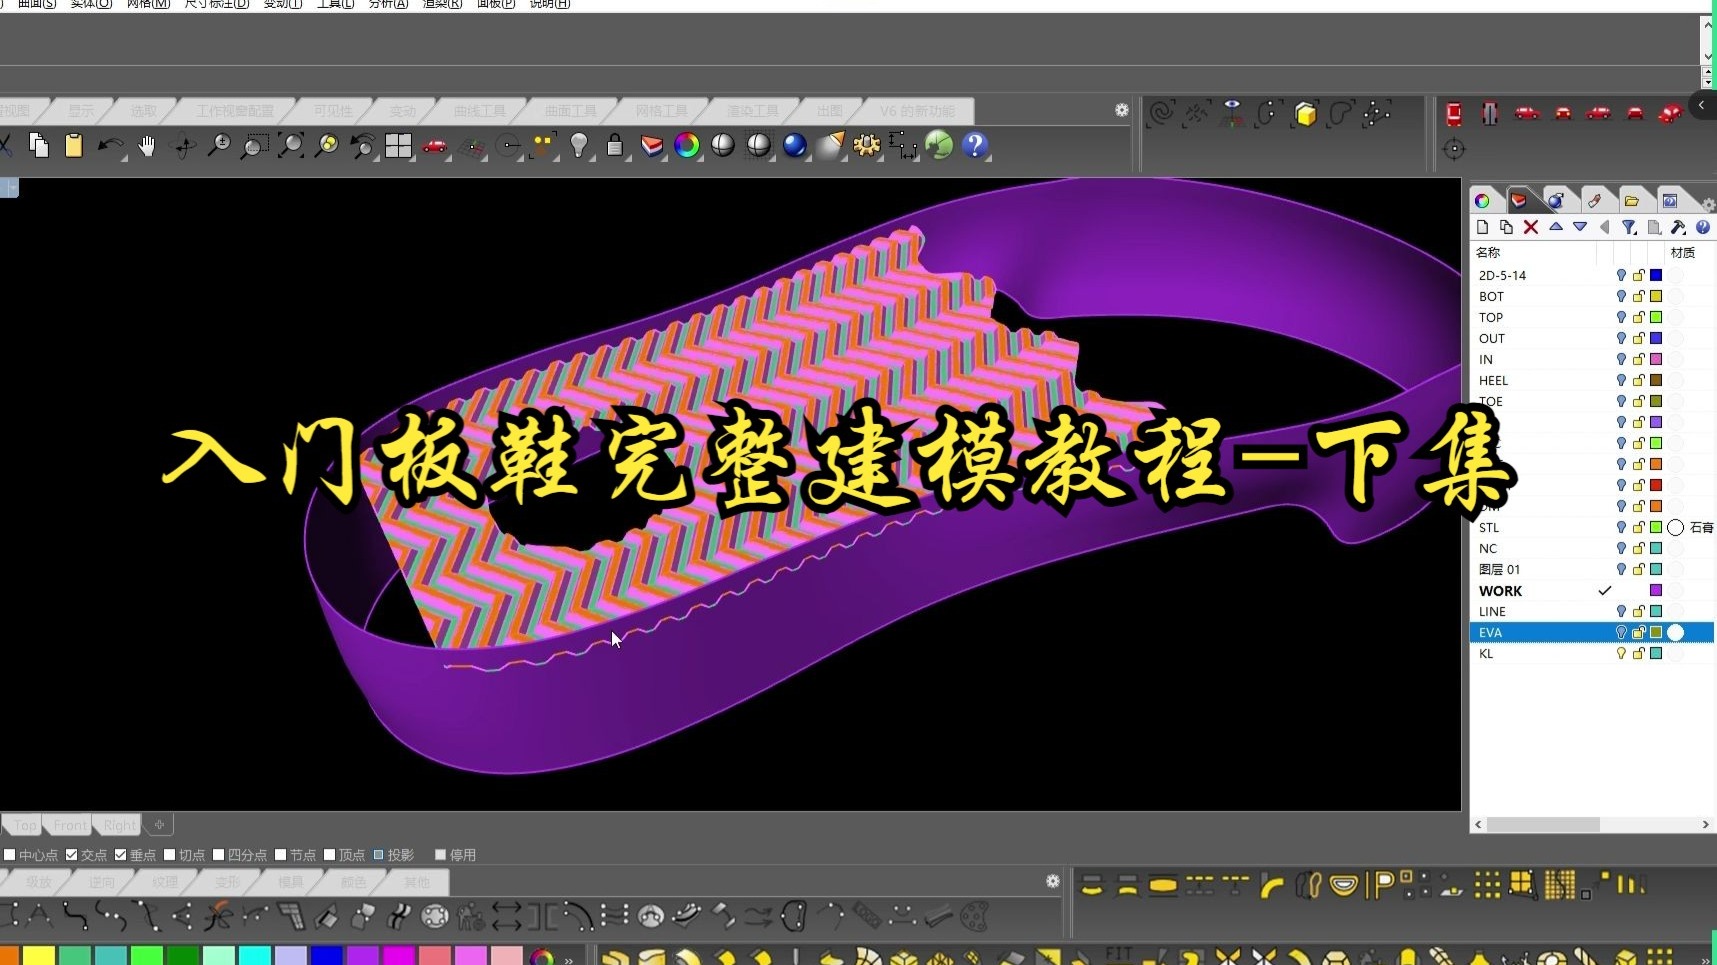This screenshot has width=1717, height=965.
Task: Click the lock objects icon in the toolbar
Action: [x=614, y=146]
